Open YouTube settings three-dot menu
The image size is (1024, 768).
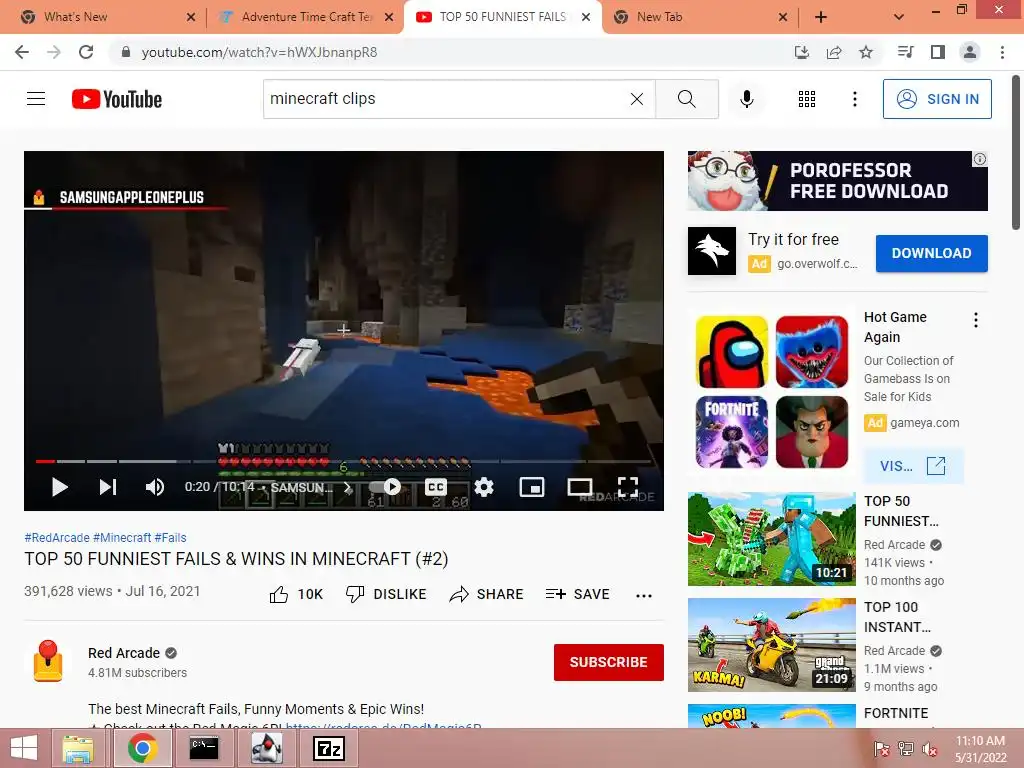(855, 99)
